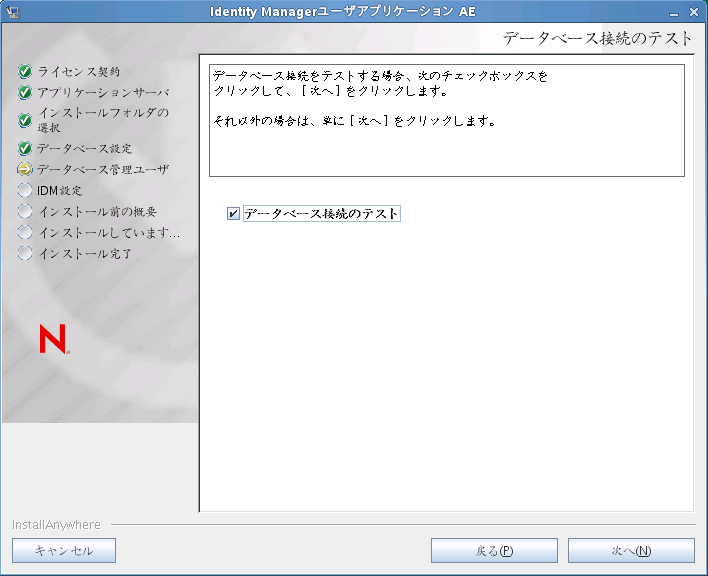
Task: Click the Identity Manager window title text
Action: (343, 11)
